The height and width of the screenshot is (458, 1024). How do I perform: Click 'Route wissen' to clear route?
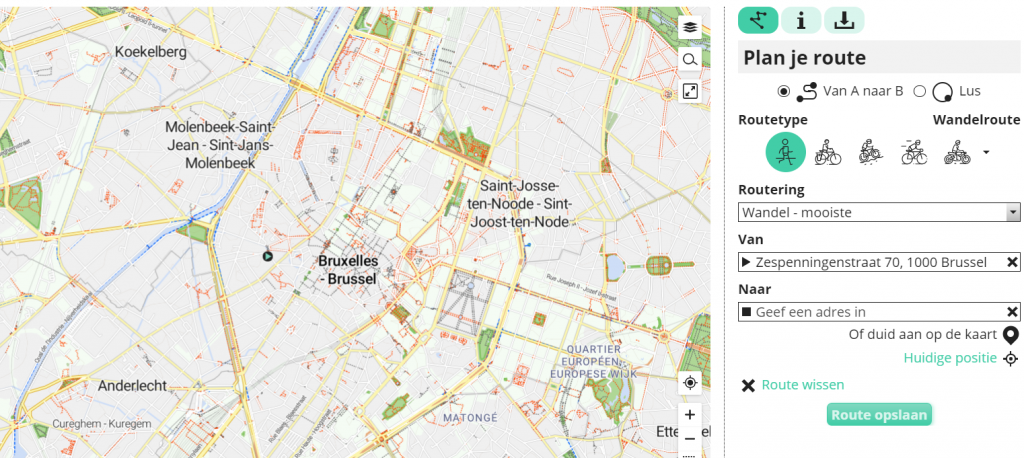pyautogui.click(x=802, y=385)
